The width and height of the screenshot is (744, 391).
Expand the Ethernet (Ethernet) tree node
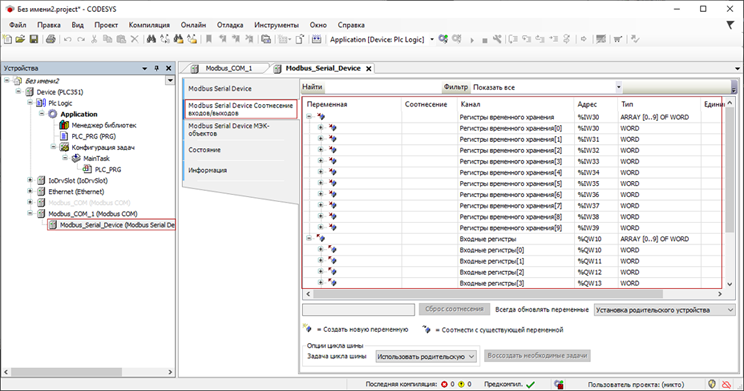(30, 191)
